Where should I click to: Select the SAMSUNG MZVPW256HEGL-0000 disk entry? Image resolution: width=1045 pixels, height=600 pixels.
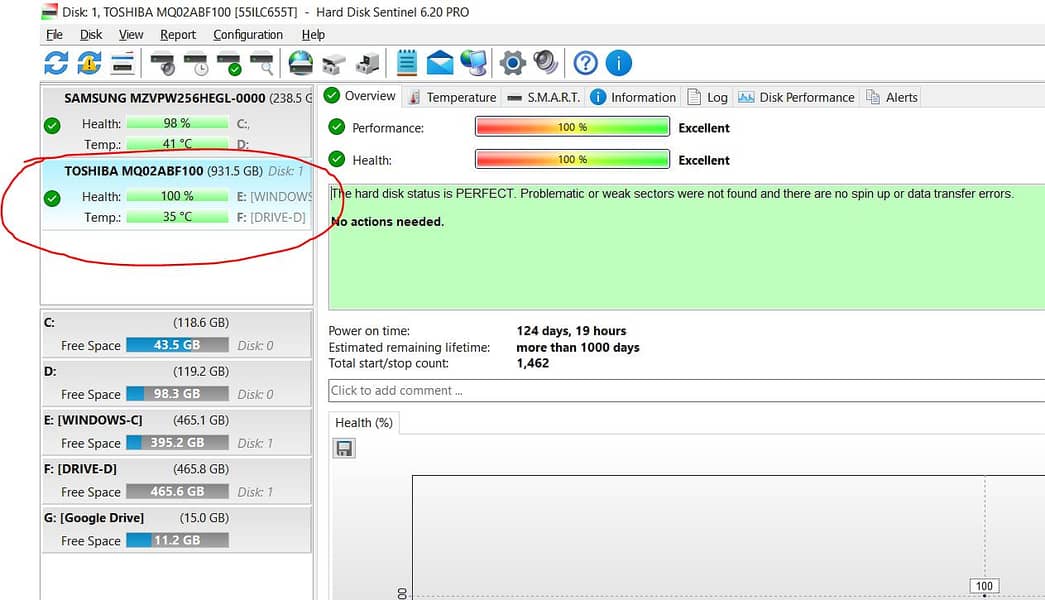(177, 121)
